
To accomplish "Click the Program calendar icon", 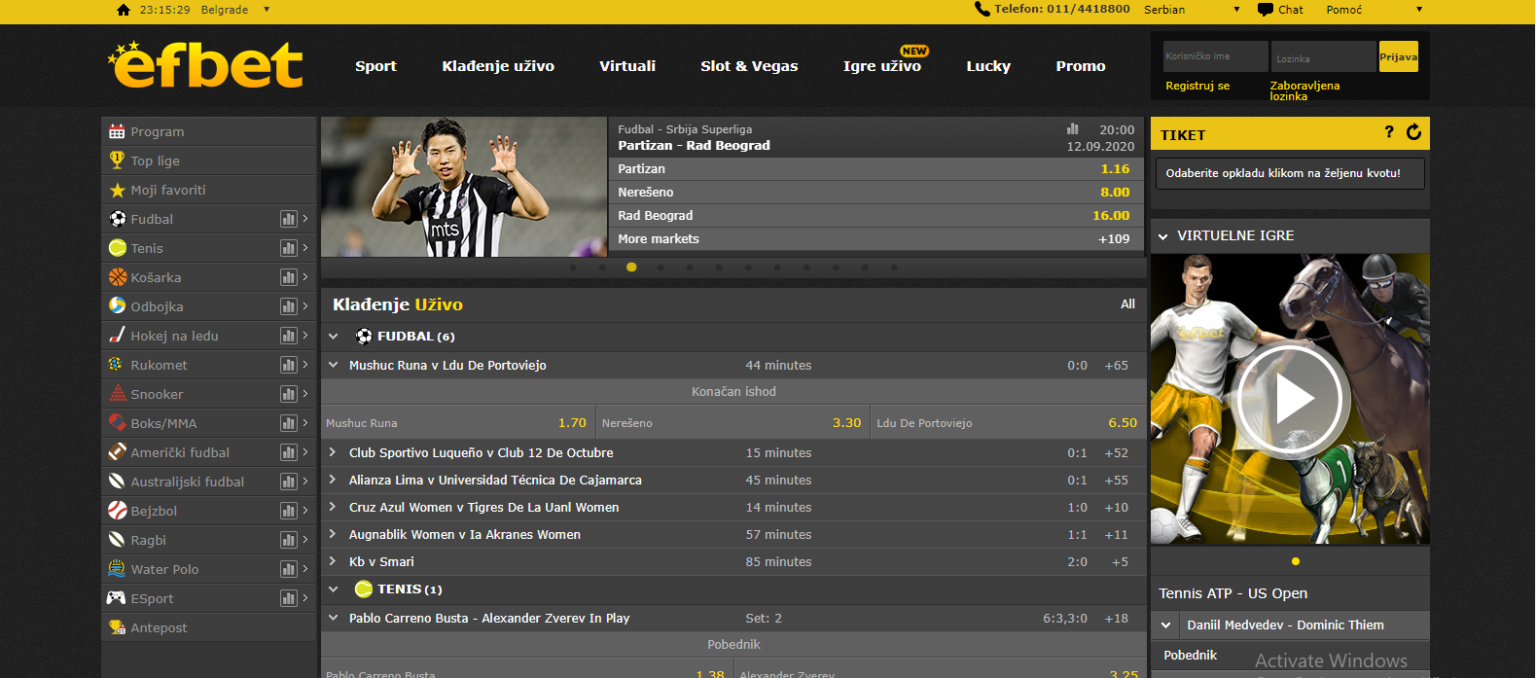I will pos(117,132).
